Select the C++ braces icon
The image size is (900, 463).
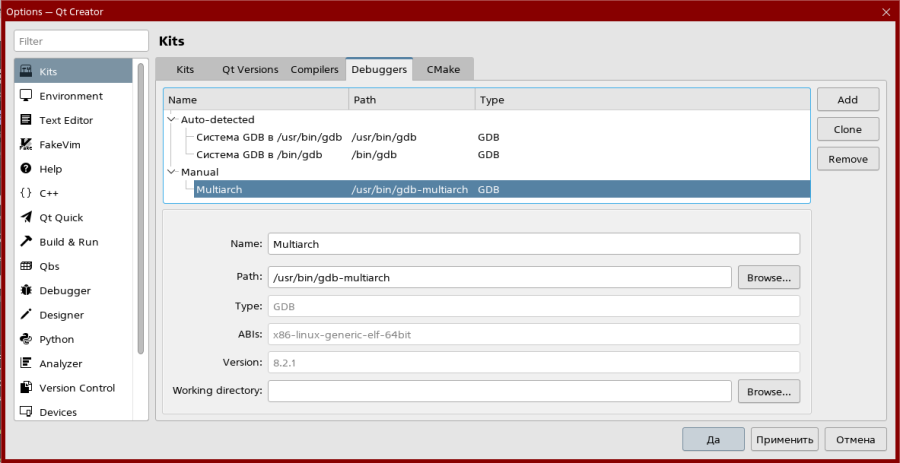click(x=27, y=193)
